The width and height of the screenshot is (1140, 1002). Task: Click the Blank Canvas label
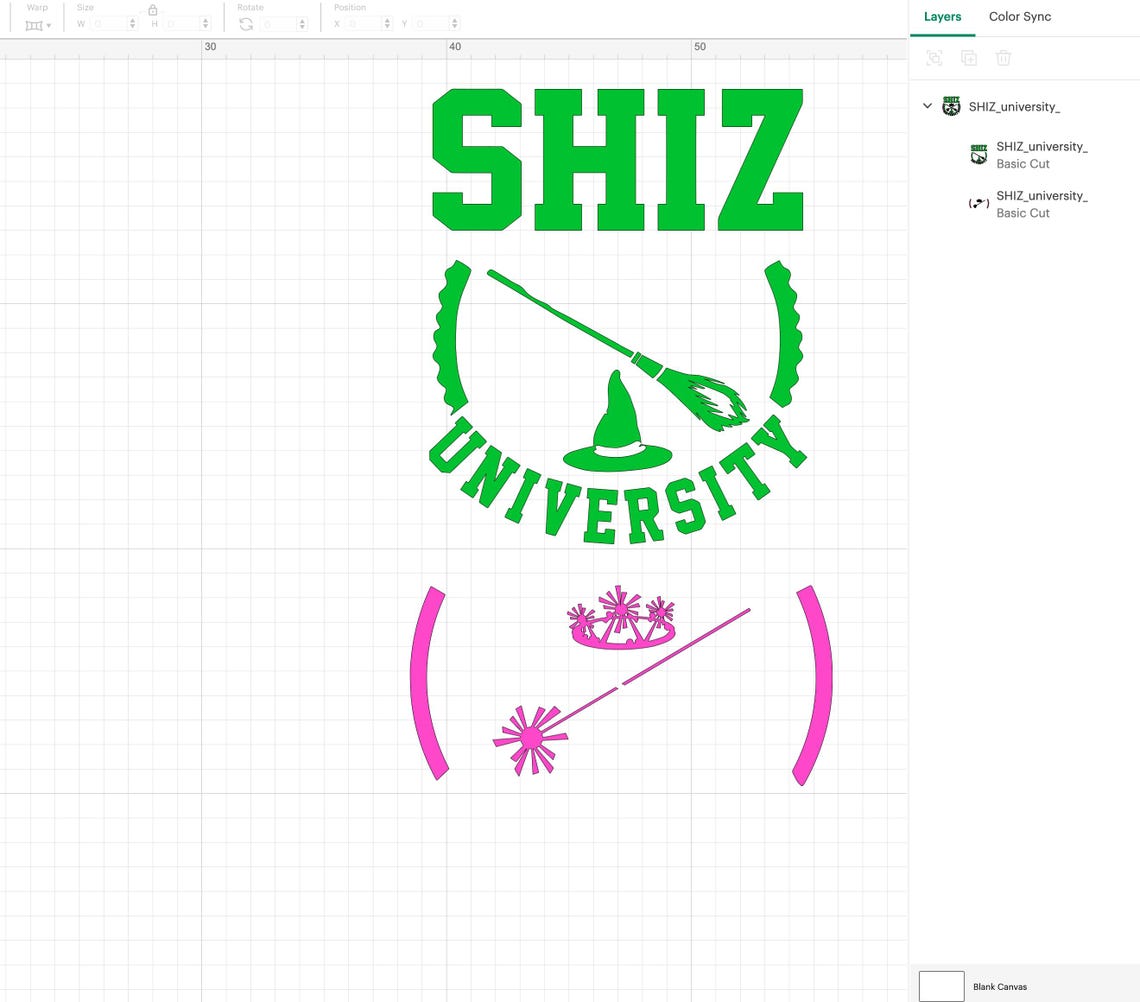(x=1000, y=987)
